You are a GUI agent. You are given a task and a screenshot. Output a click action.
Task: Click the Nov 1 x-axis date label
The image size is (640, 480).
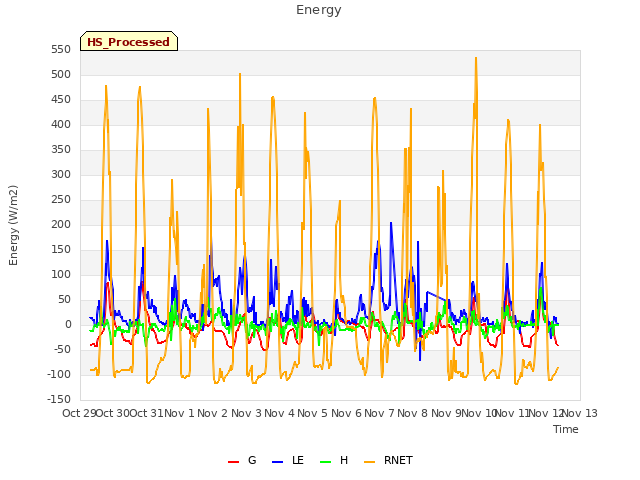pyautogui.click(x=180, y=413)
